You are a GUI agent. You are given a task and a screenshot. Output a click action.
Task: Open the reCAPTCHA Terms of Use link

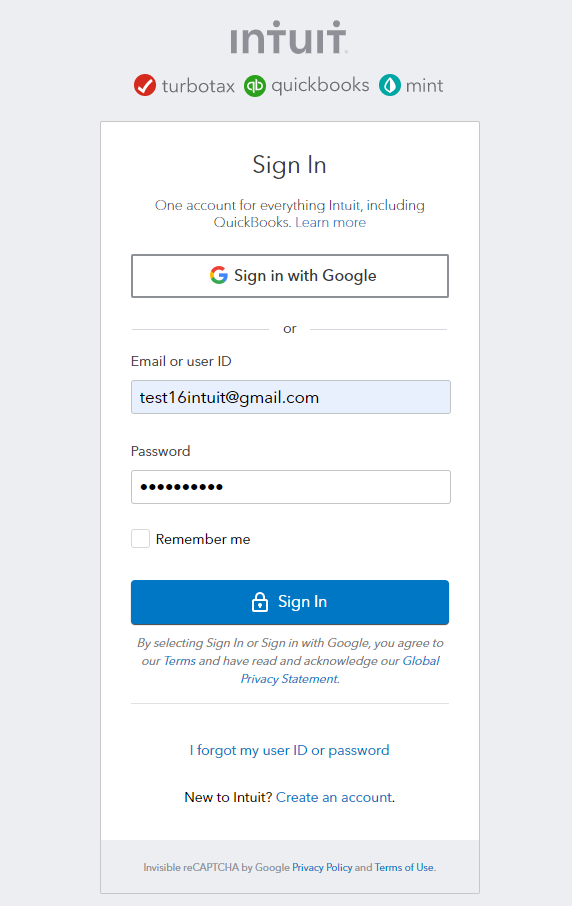coord(404,867)
